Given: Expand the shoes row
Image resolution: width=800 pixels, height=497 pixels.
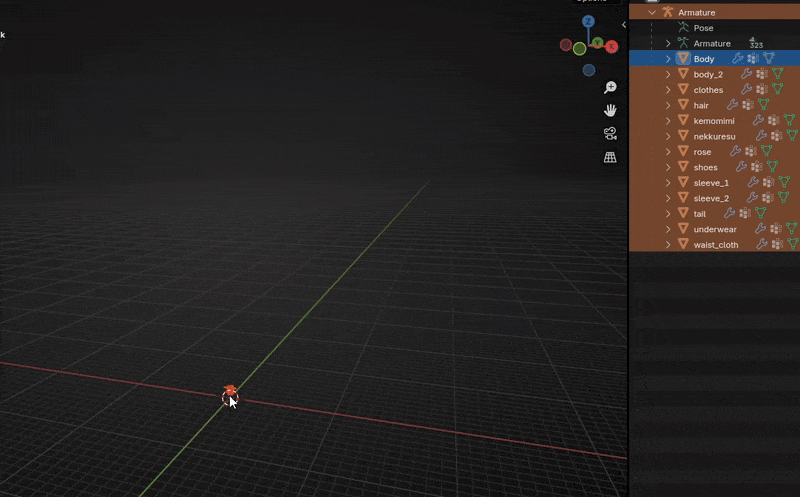Looking at the screenshot, I should coord(668,167).
